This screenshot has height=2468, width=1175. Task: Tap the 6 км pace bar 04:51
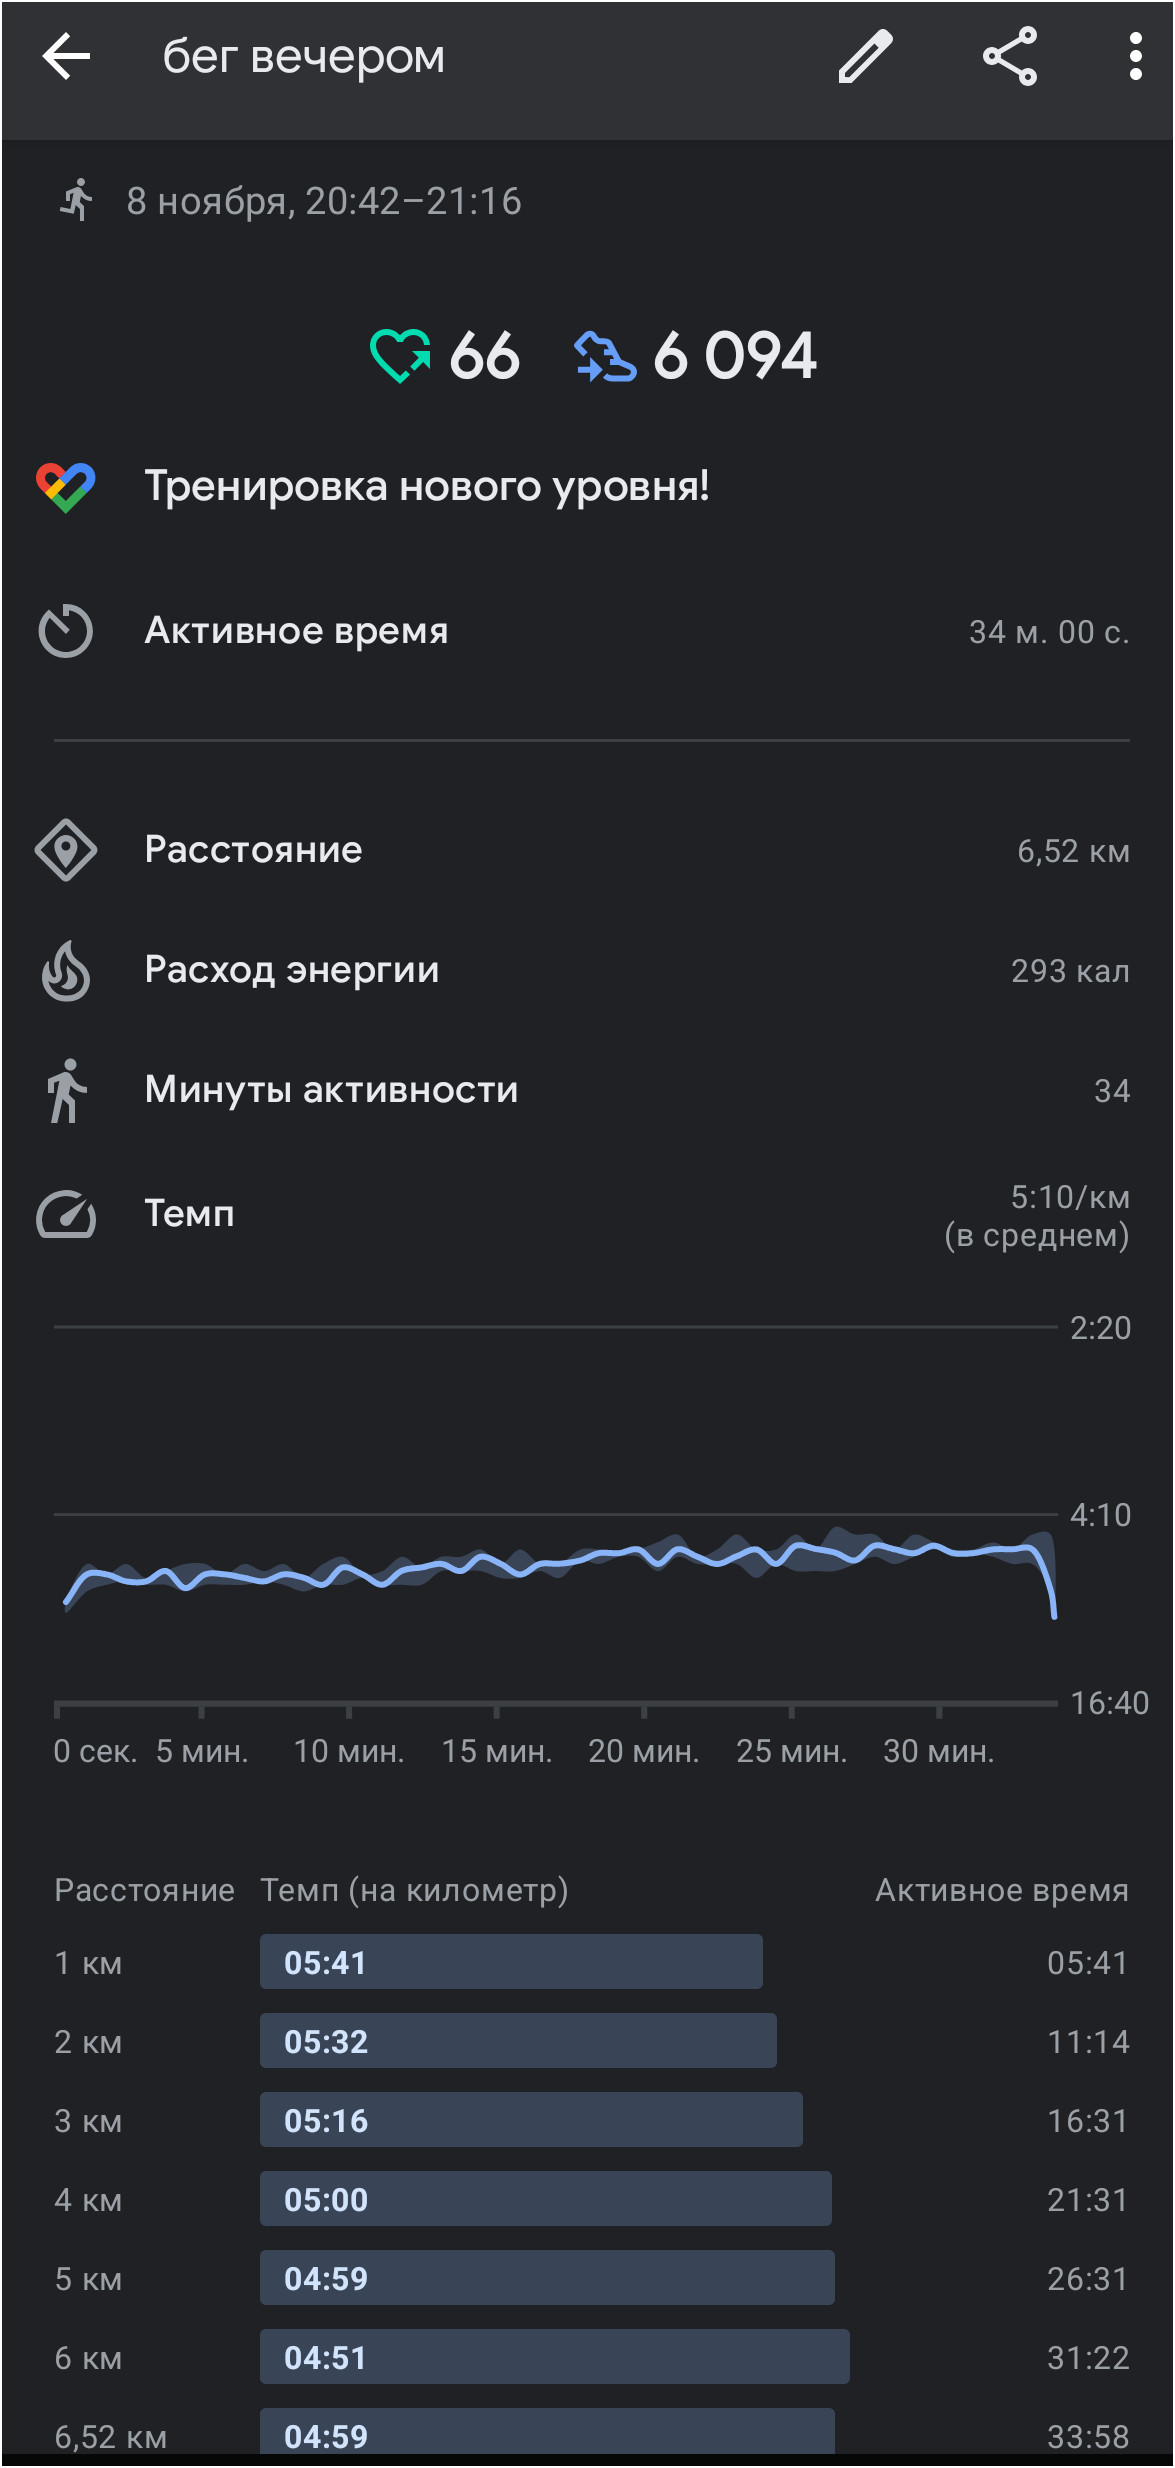[x=555, y=2357]
